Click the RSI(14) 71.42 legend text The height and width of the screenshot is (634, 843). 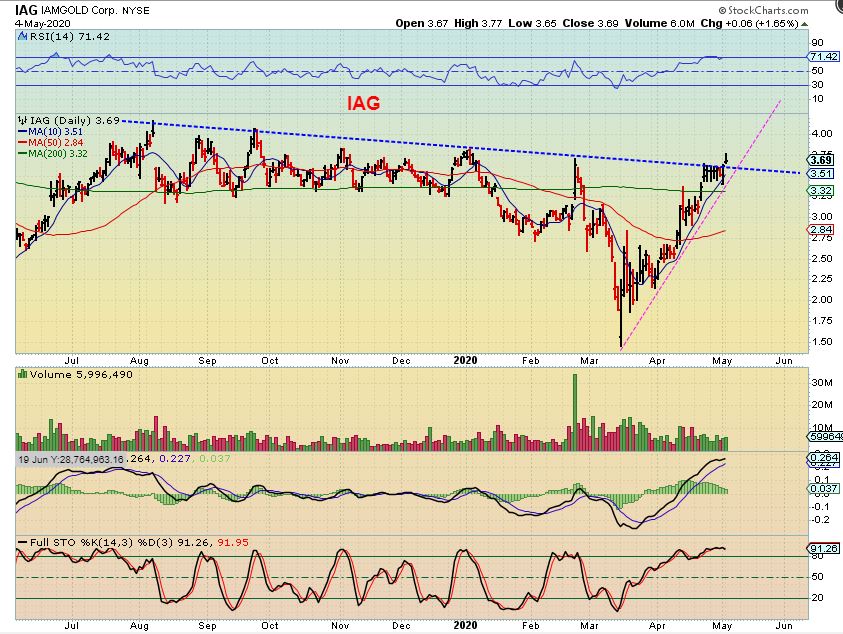click(69, 37)
